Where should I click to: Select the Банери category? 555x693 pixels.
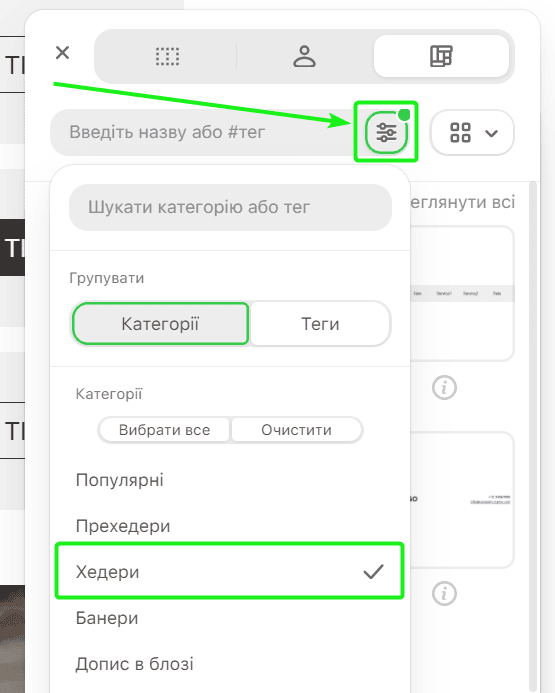pyautogui.click(x=230, y=618)
